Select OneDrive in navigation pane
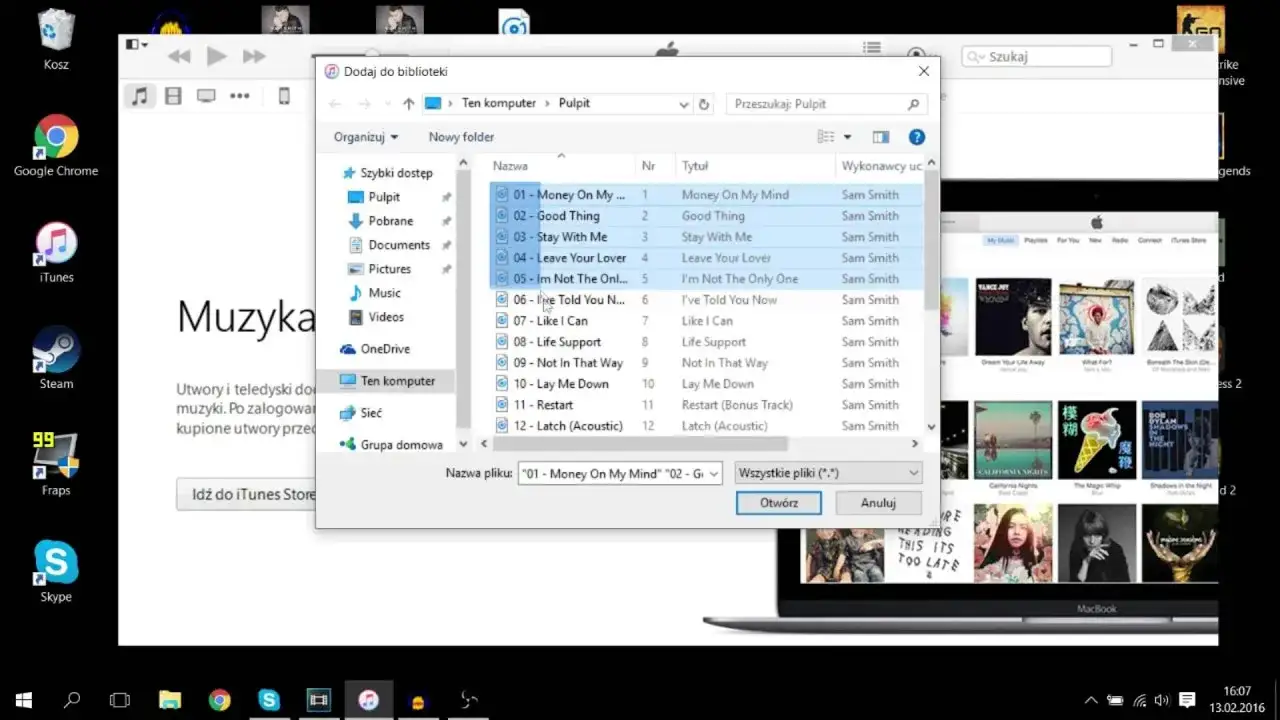The image size is (1280, 720). (385, 349)
